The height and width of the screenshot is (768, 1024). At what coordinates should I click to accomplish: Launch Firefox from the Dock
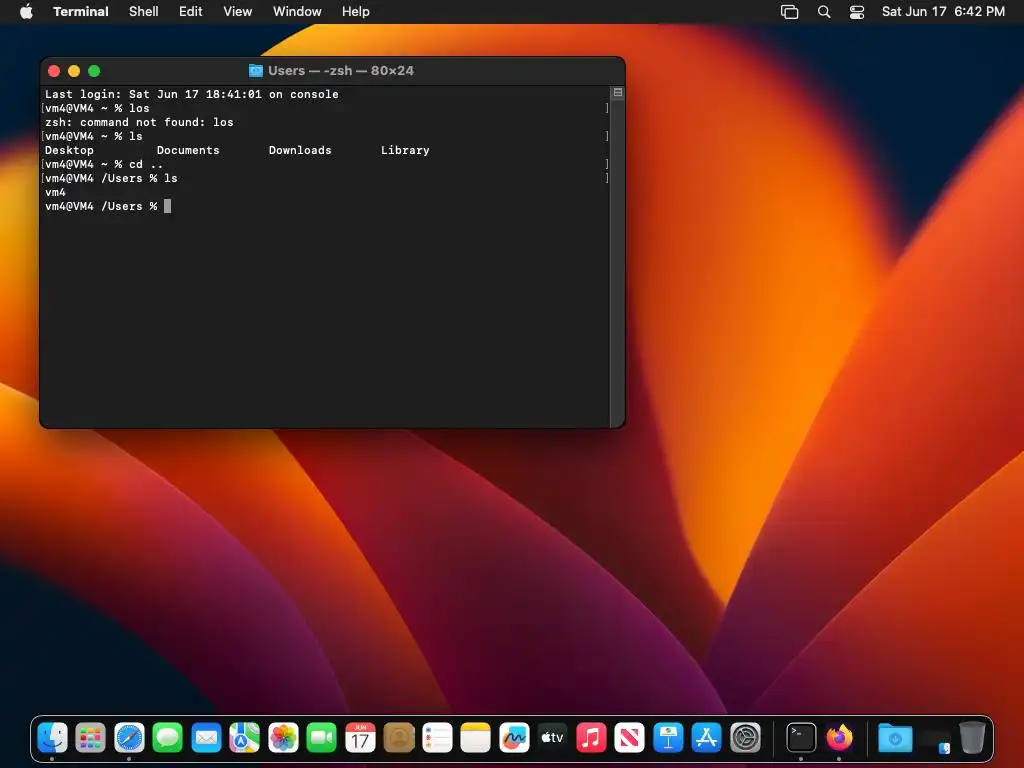click(839, 738)
